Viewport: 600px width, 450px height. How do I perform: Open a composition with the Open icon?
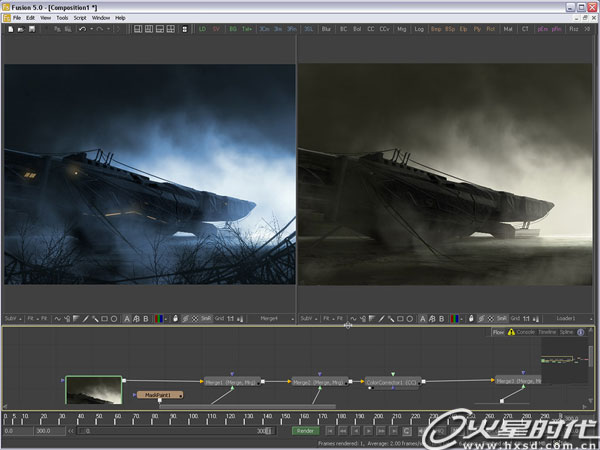point(21,29)
